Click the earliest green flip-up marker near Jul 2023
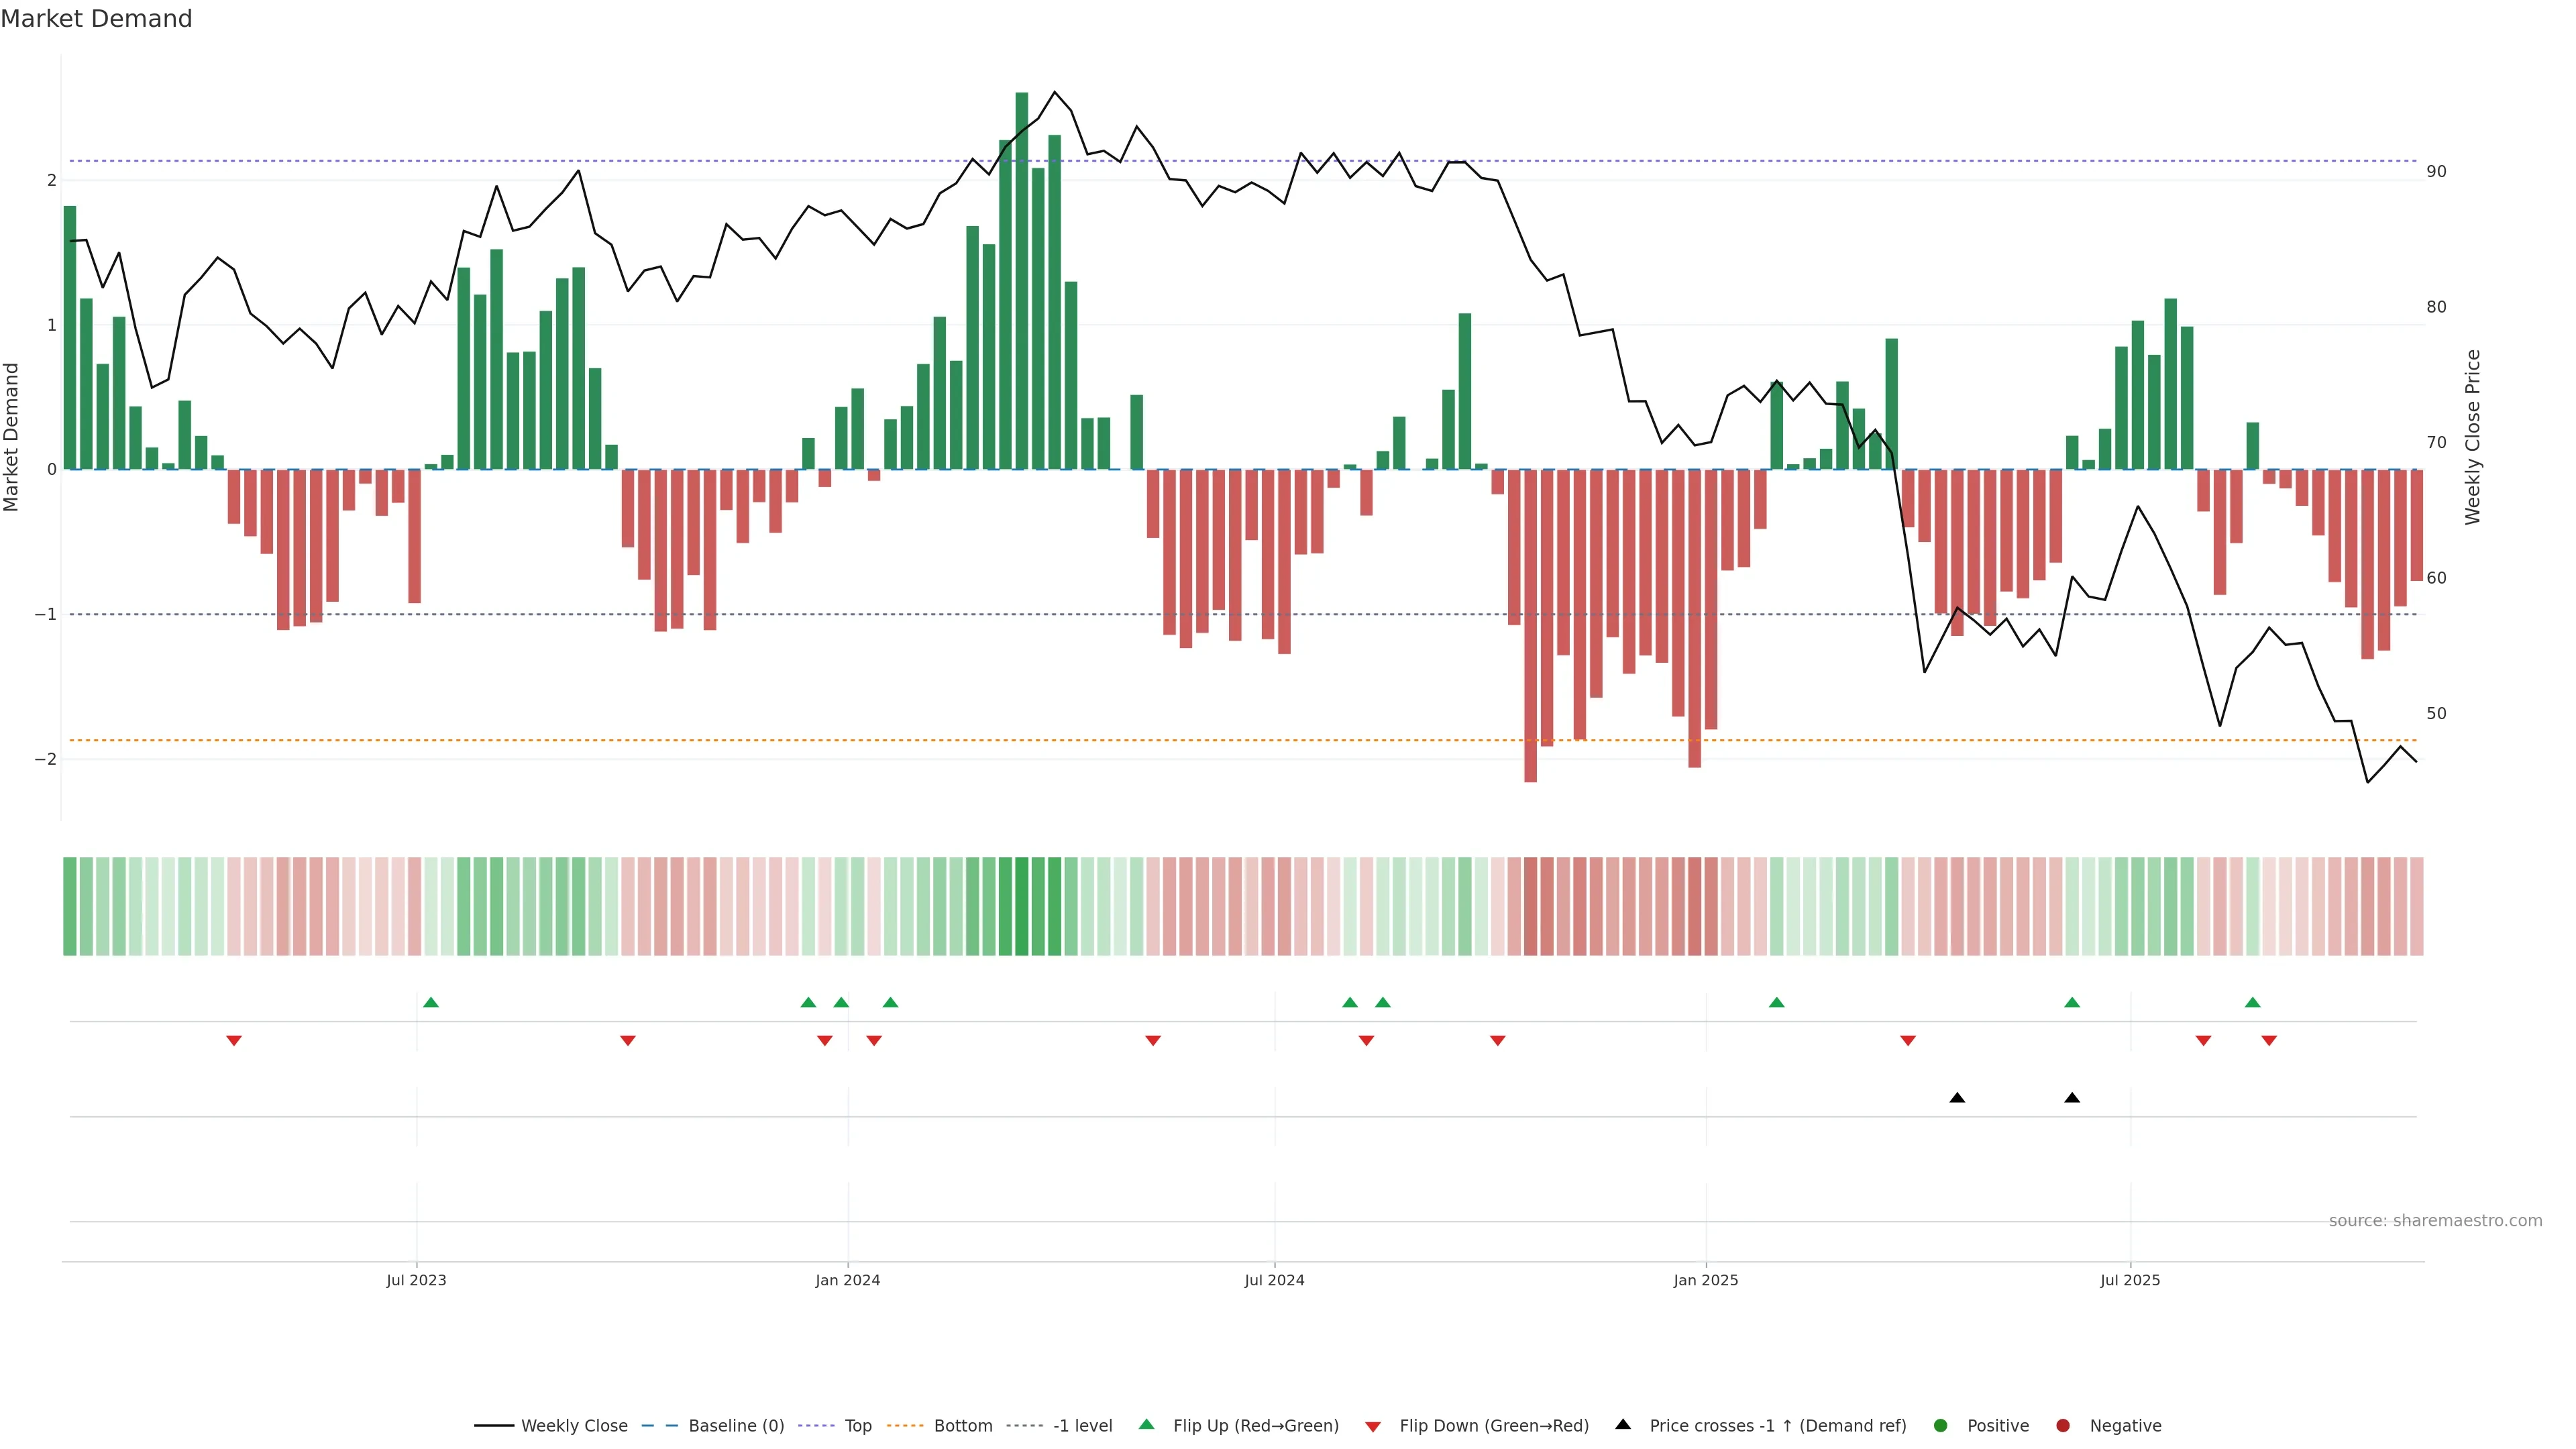This screenshot has width=2576, height=1449. pyautogui.click(x=431, y=1002)
